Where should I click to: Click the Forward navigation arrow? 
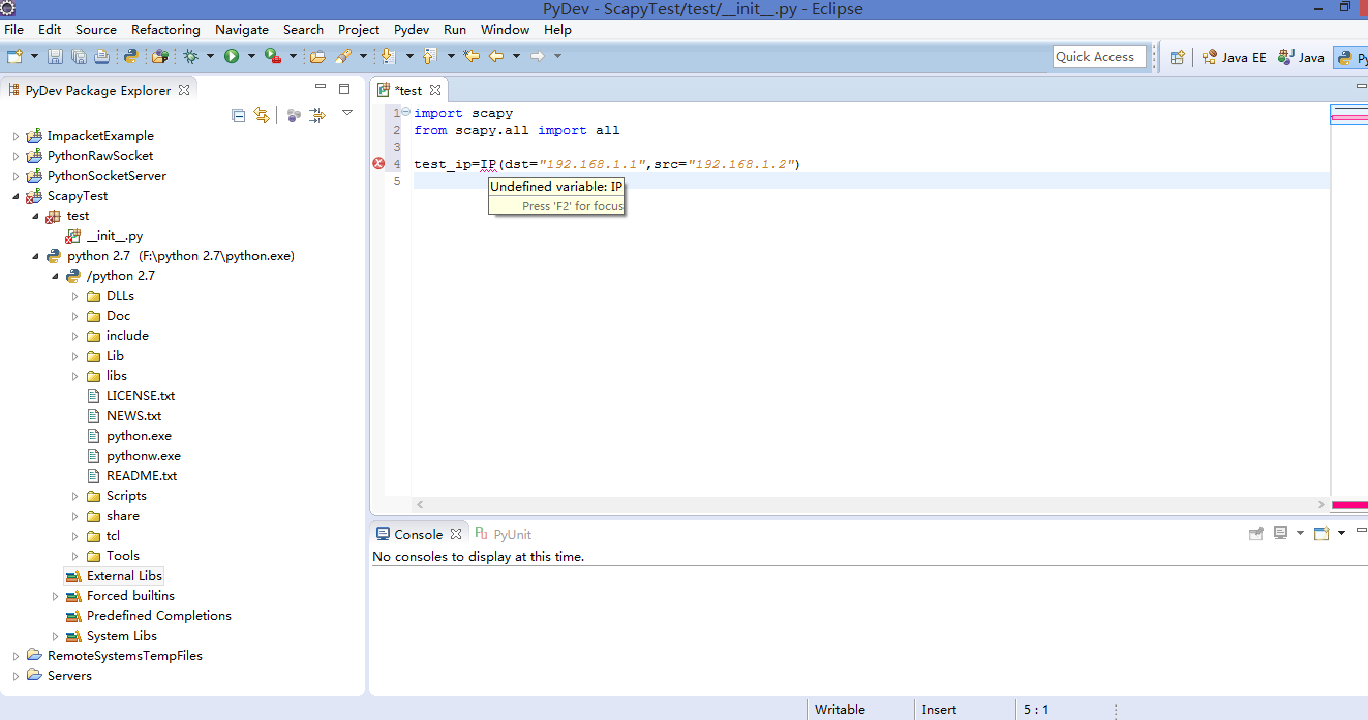(x=537, y=56)
